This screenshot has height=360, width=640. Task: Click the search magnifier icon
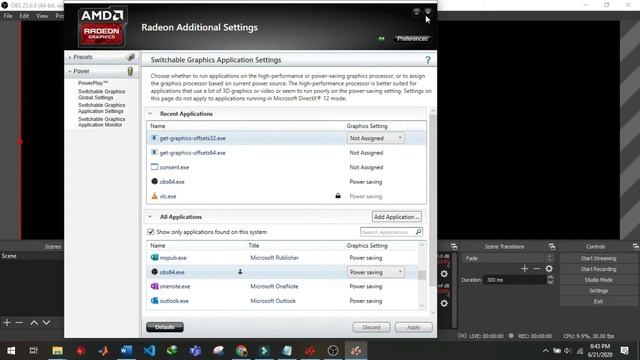pos(418,232)
